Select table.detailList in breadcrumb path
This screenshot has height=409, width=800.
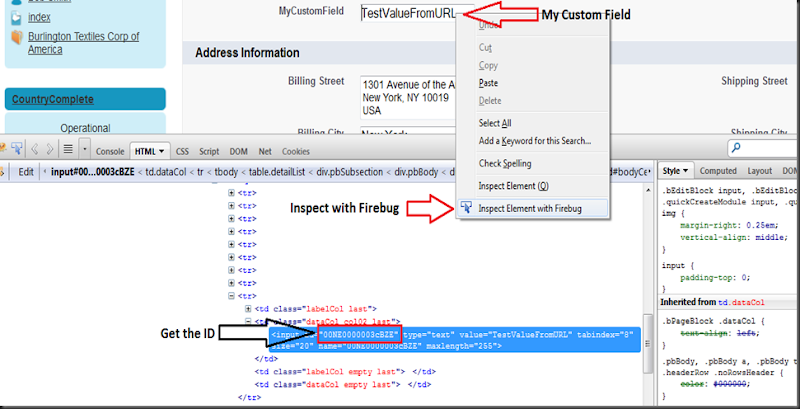(x=277, y=172)
